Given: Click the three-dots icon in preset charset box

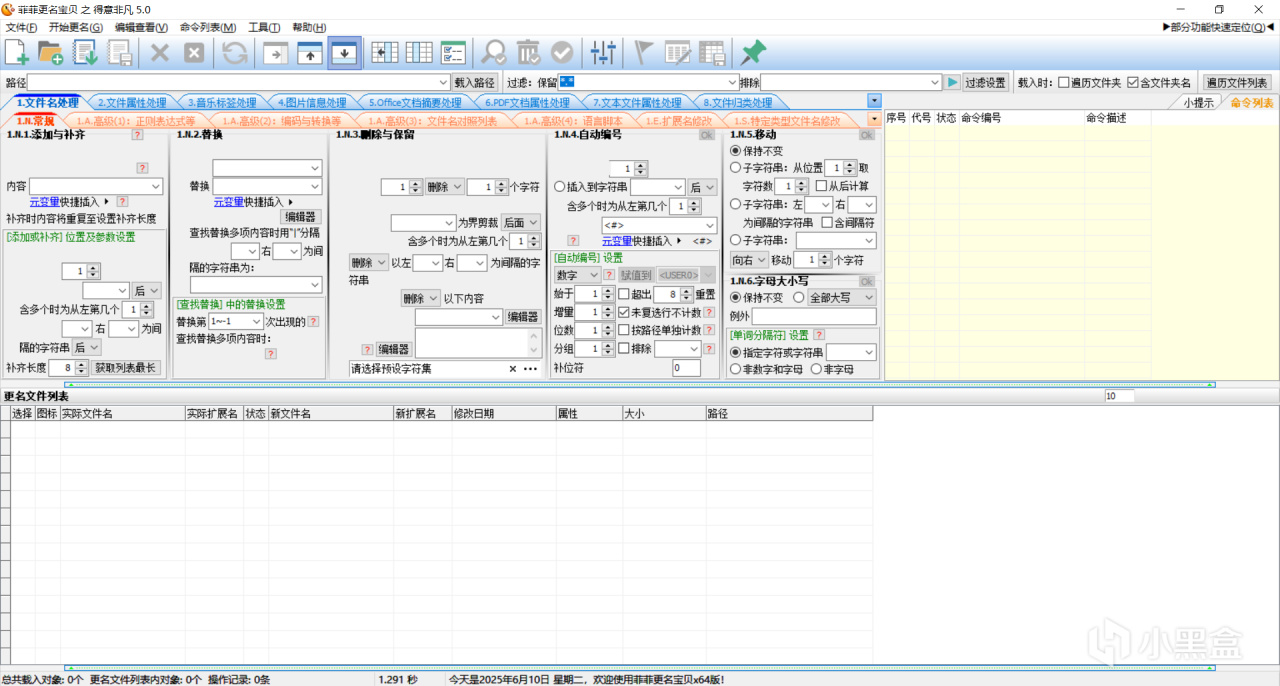Looking at the screenshot, I should pyautogui.click(x=531, y=369).
